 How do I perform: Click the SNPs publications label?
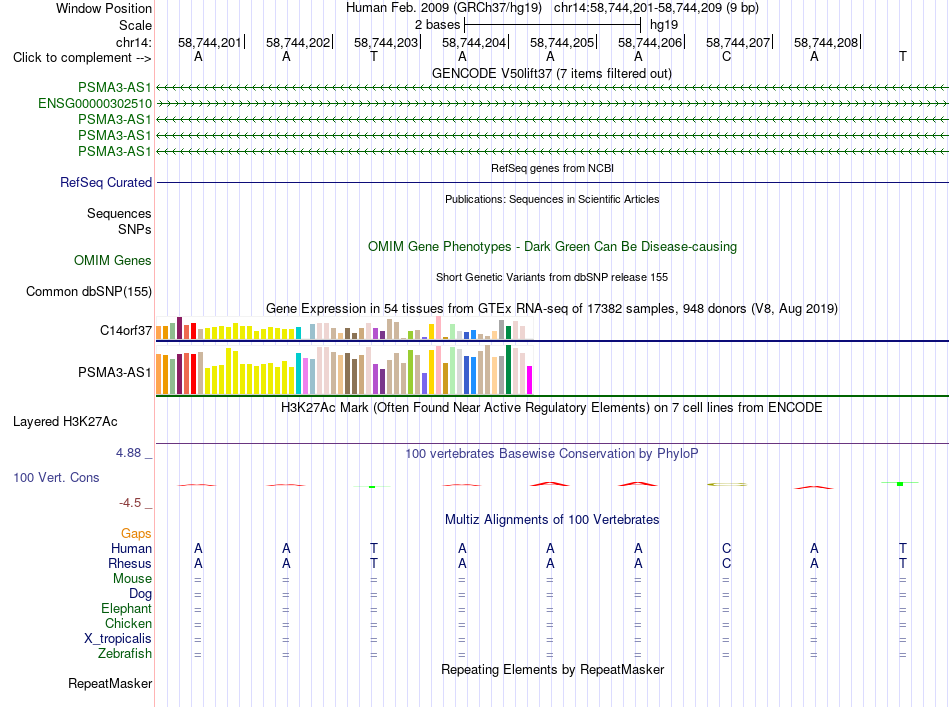135,230
